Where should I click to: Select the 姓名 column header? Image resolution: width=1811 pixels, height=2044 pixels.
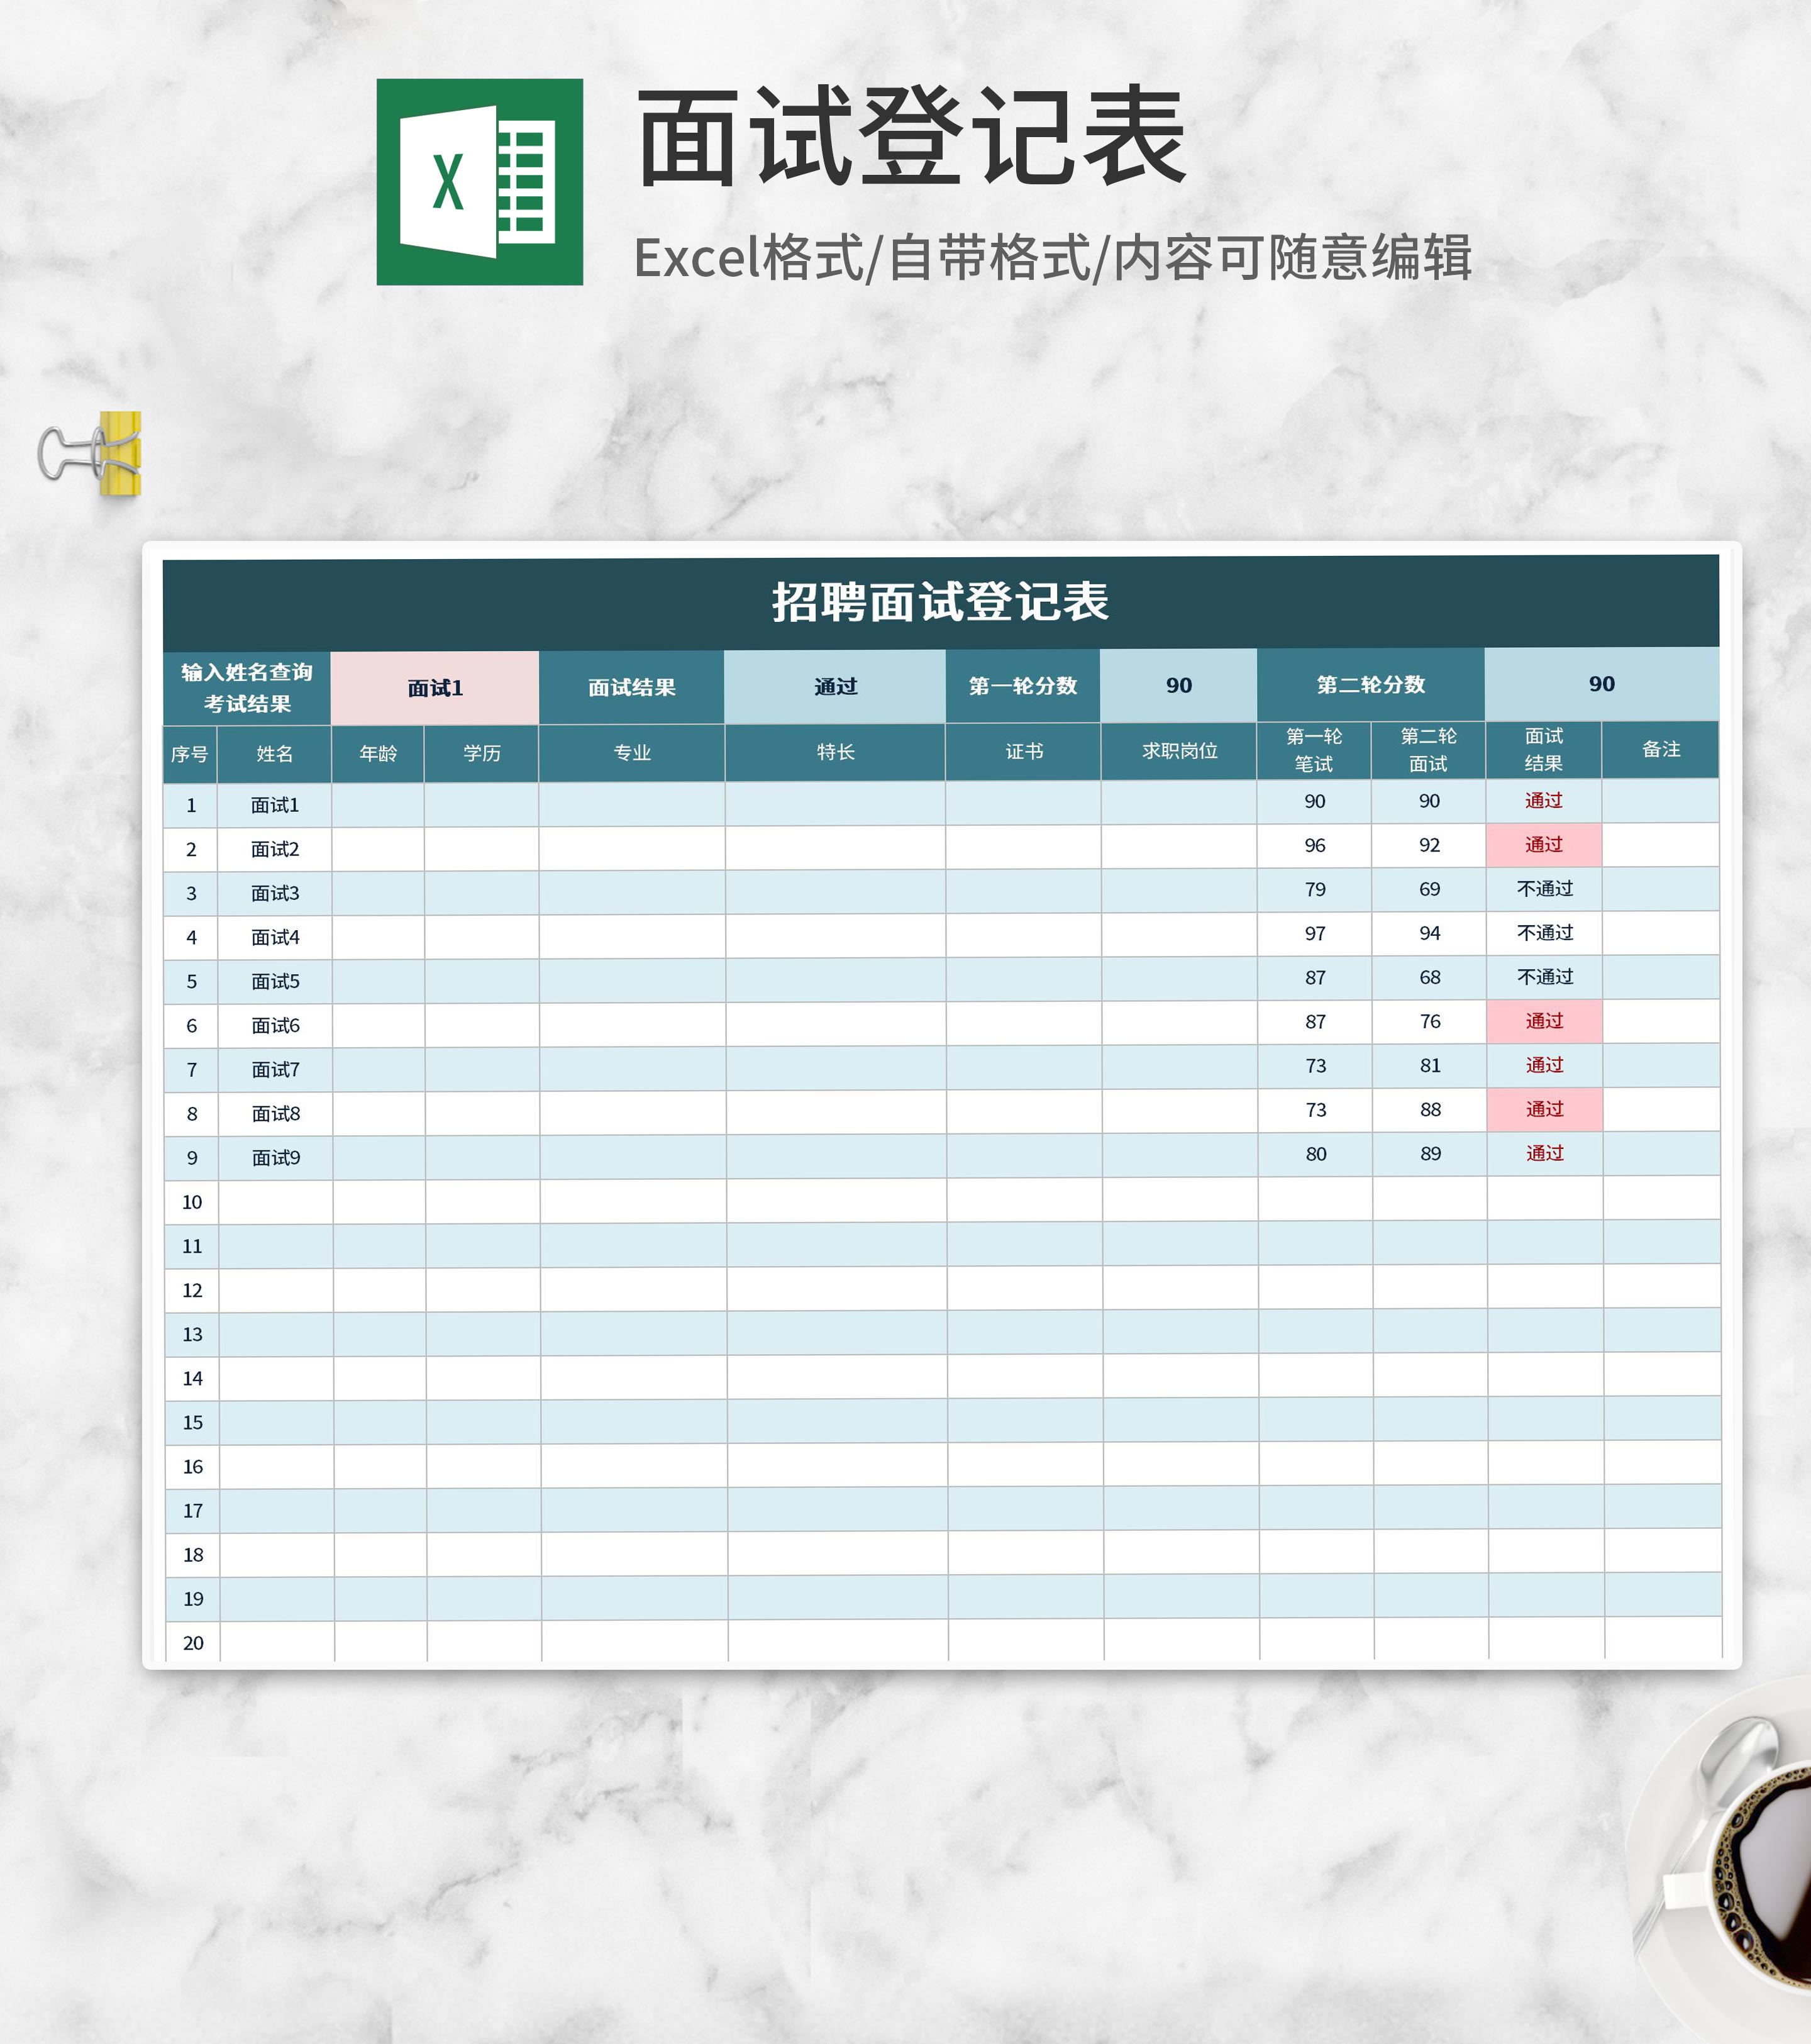274,754
